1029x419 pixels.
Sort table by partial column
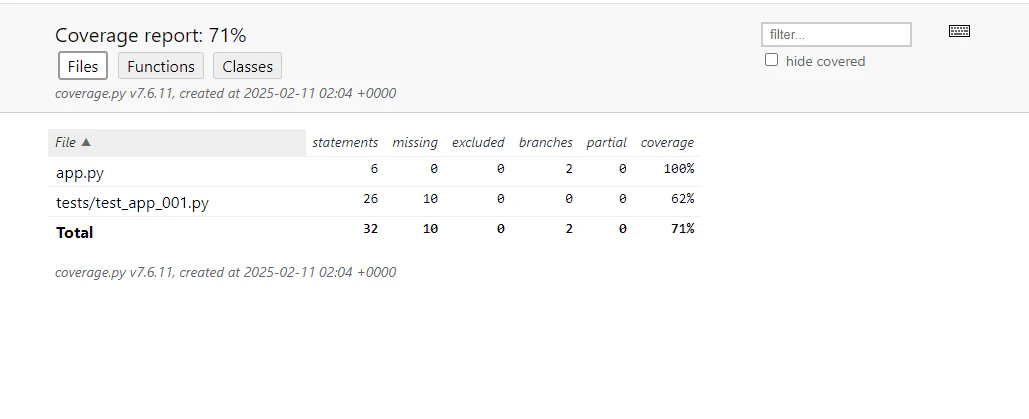(x=606, y=143)
